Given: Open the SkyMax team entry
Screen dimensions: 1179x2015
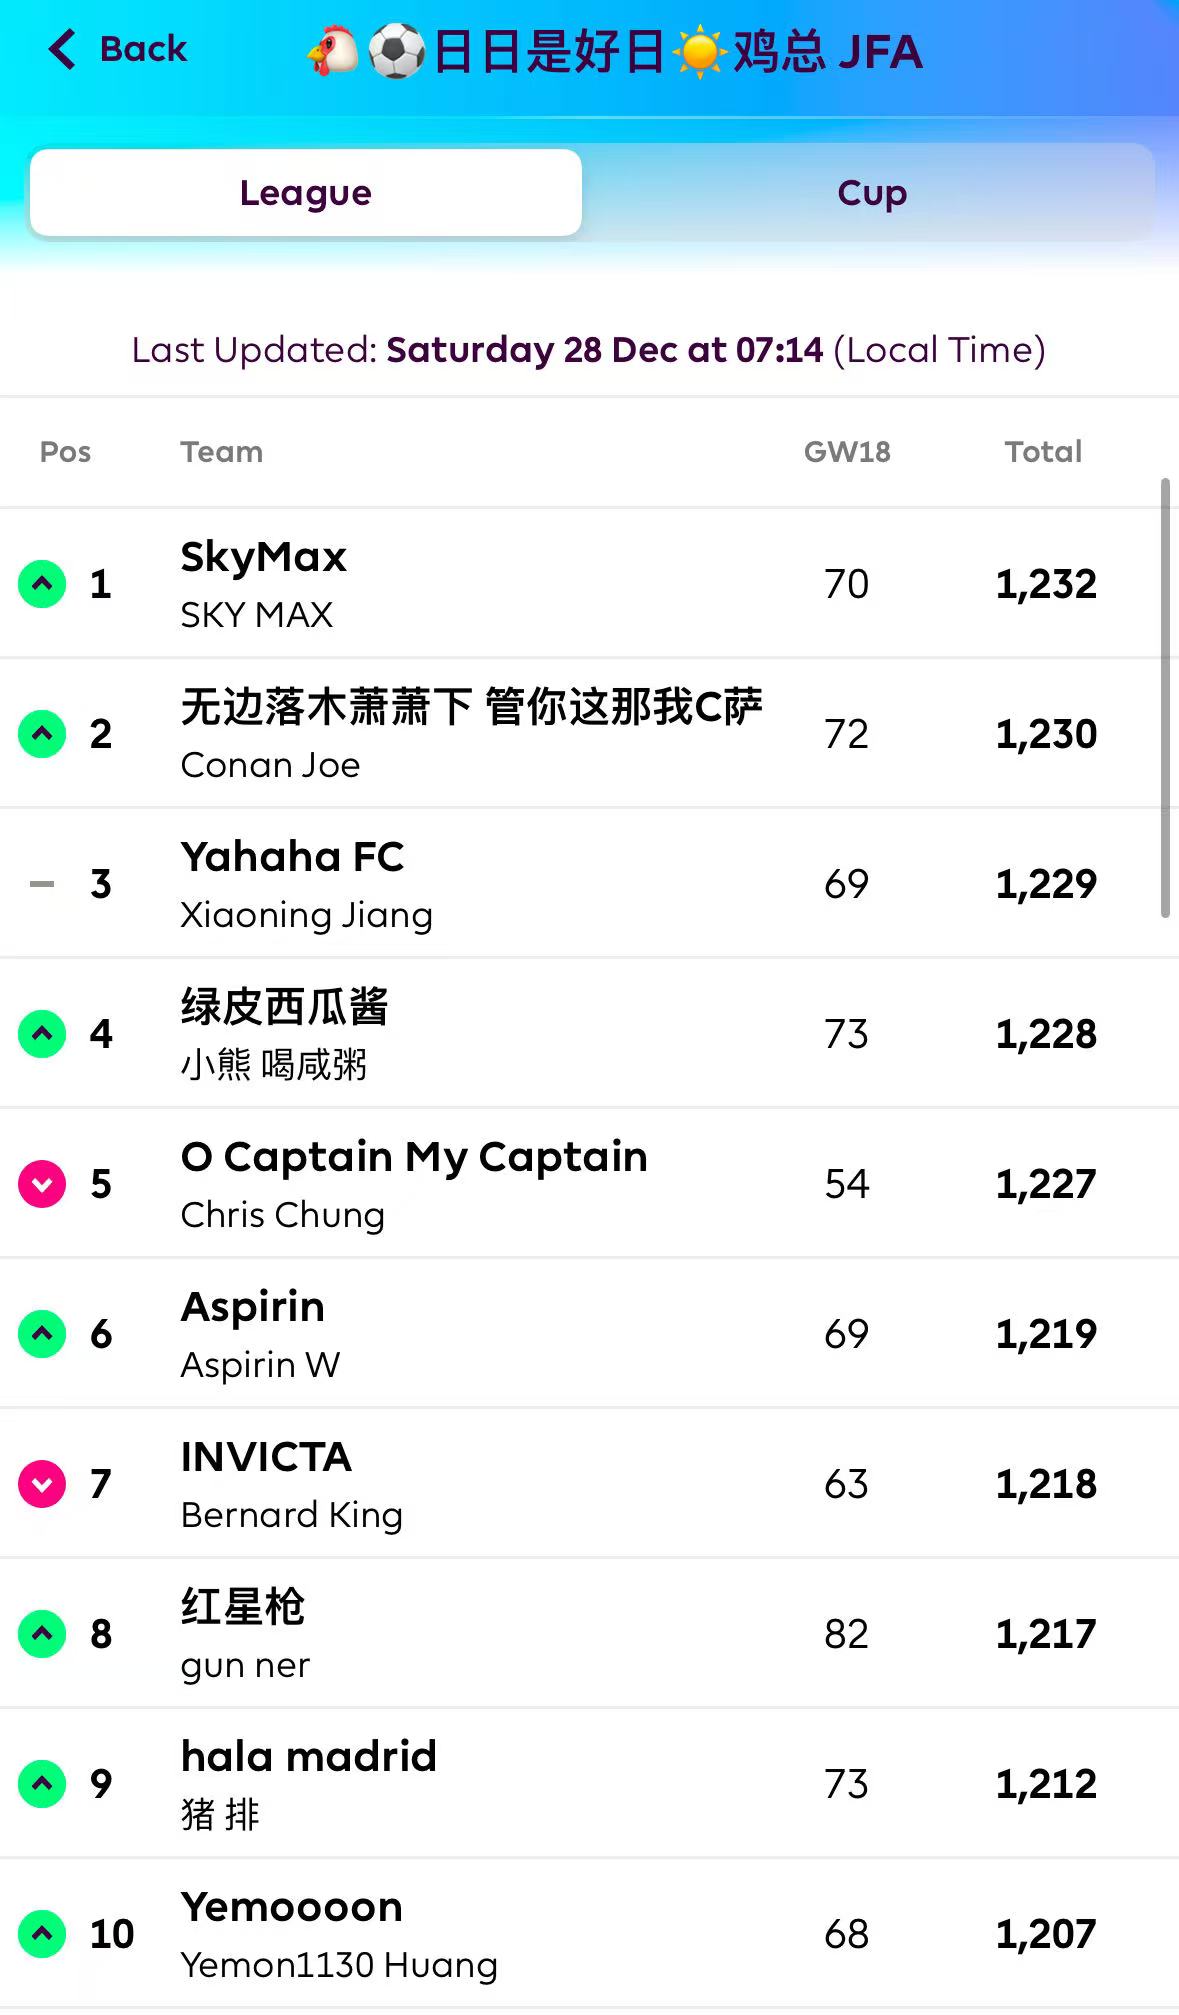Looking at the screenshot, I should click(264, 558).
